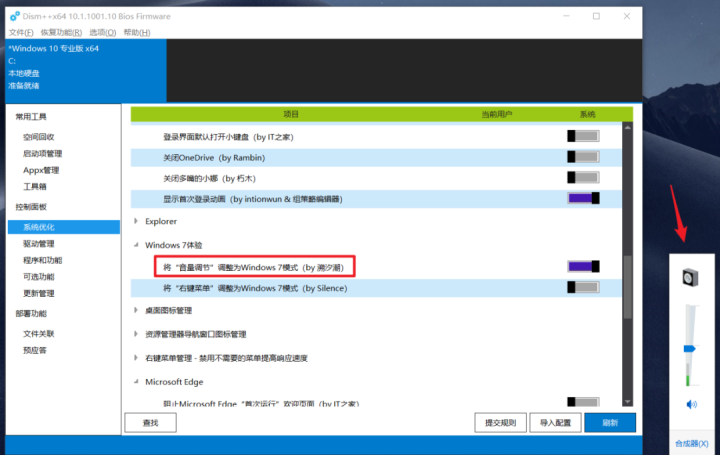The width and height of the screenshot is (720, 455).
Task: Open 文件关联 in sidebar
Action: click(x=39, y=333)
